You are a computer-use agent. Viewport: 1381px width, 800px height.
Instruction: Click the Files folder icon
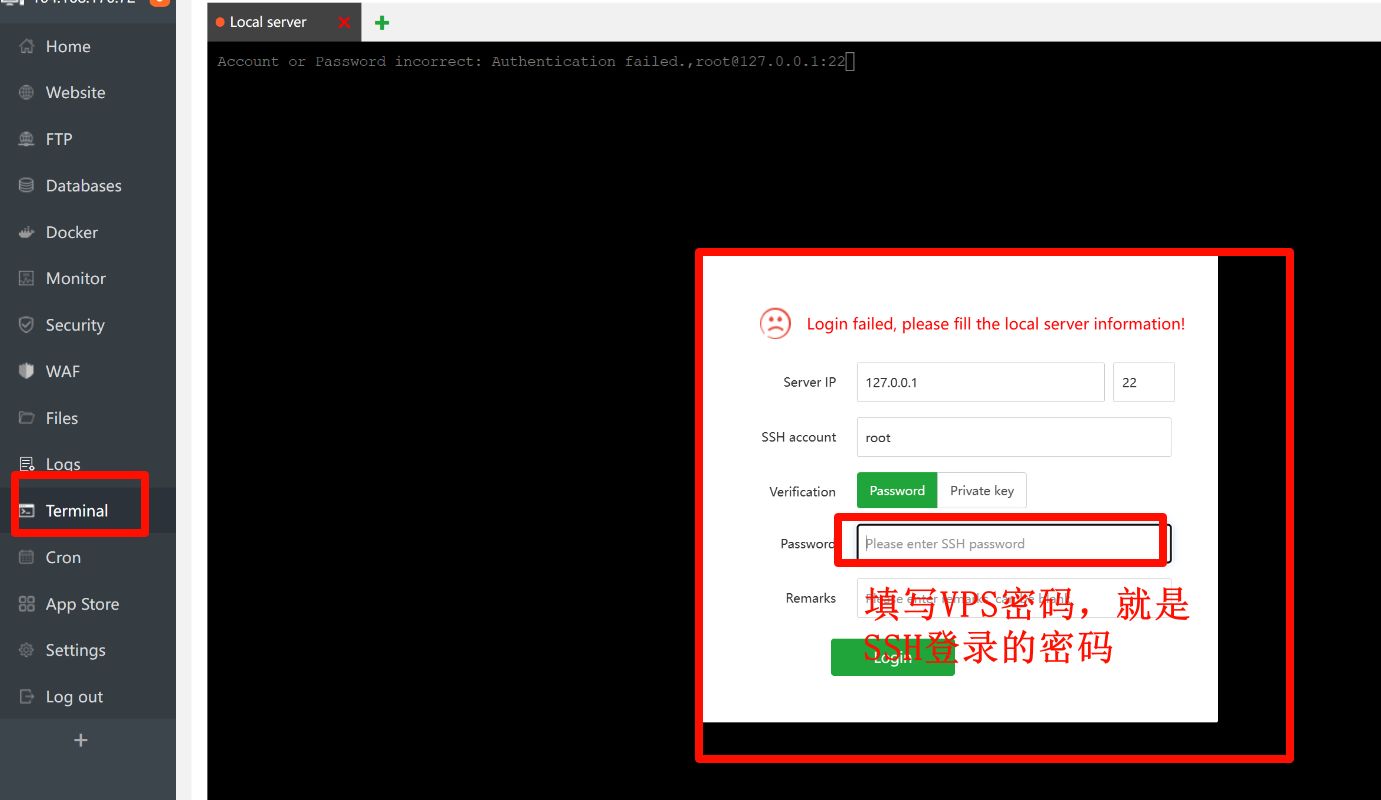27,418
